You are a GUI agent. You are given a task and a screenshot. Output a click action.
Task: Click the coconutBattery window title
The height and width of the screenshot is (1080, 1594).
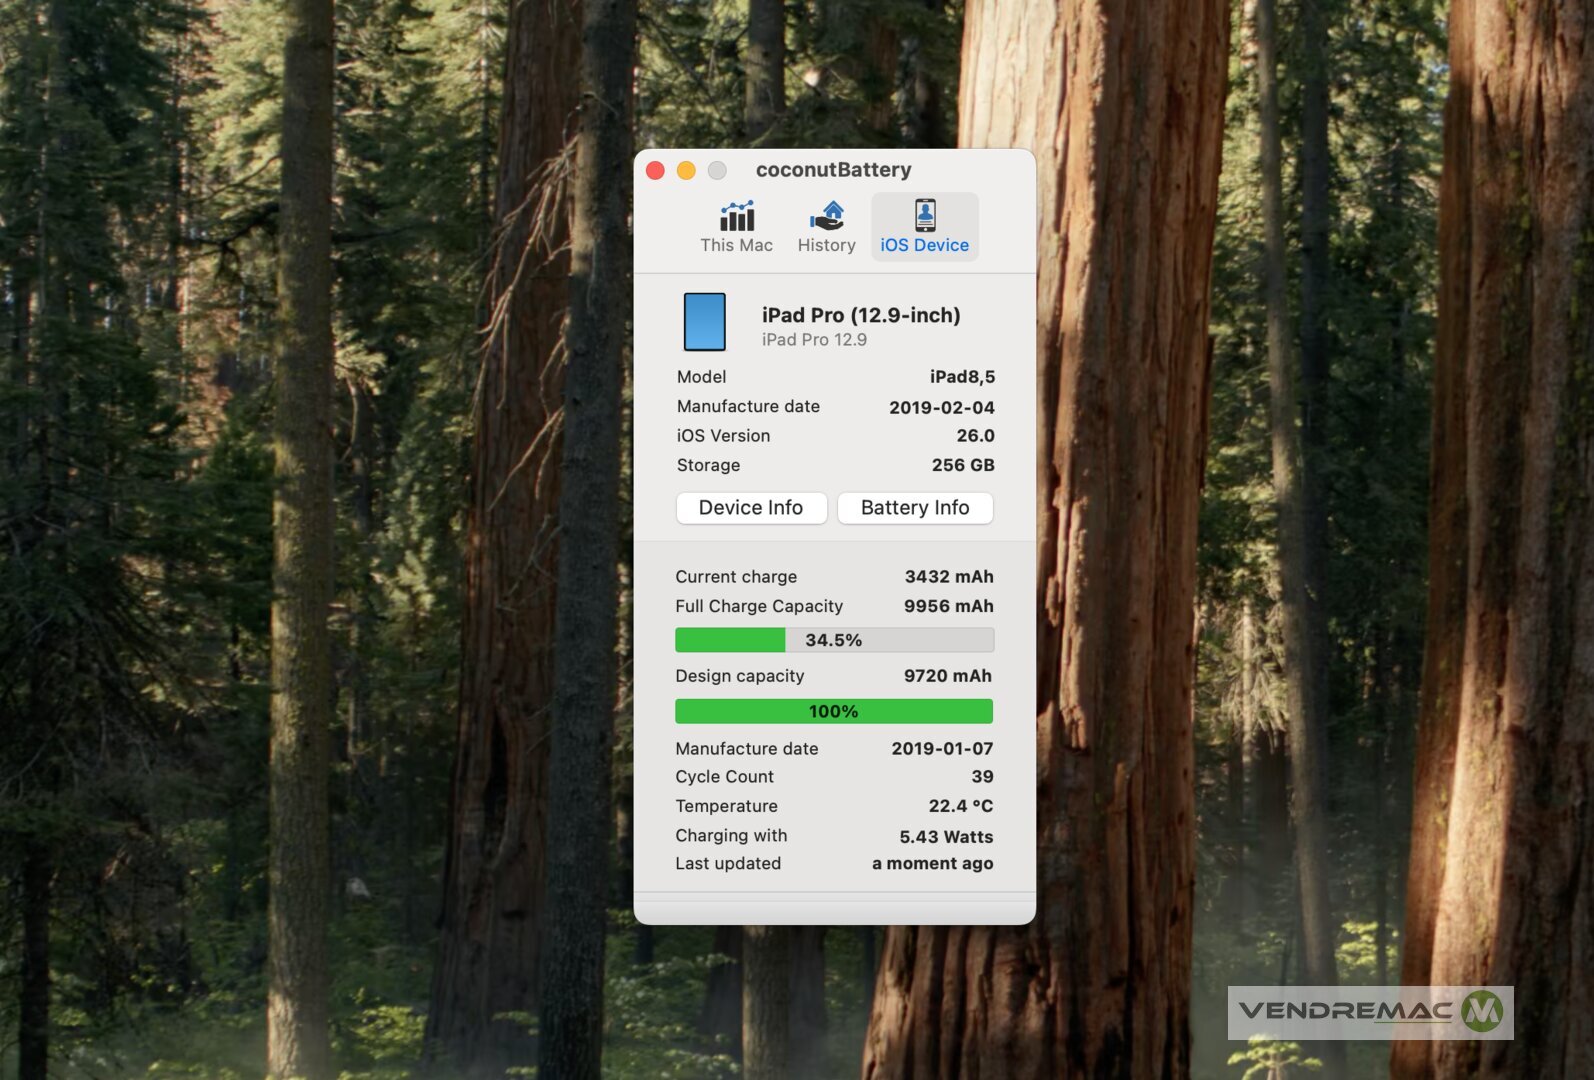coord(833,170)
